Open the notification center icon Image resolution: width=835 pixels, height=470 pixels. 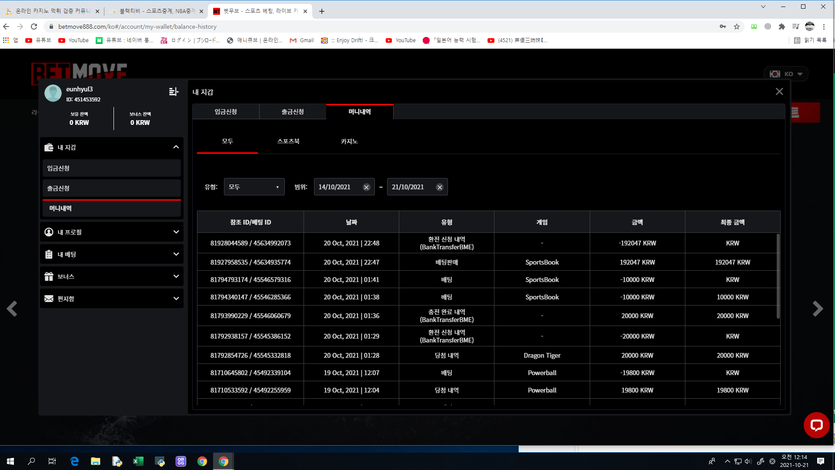click(x=821, y=461)
